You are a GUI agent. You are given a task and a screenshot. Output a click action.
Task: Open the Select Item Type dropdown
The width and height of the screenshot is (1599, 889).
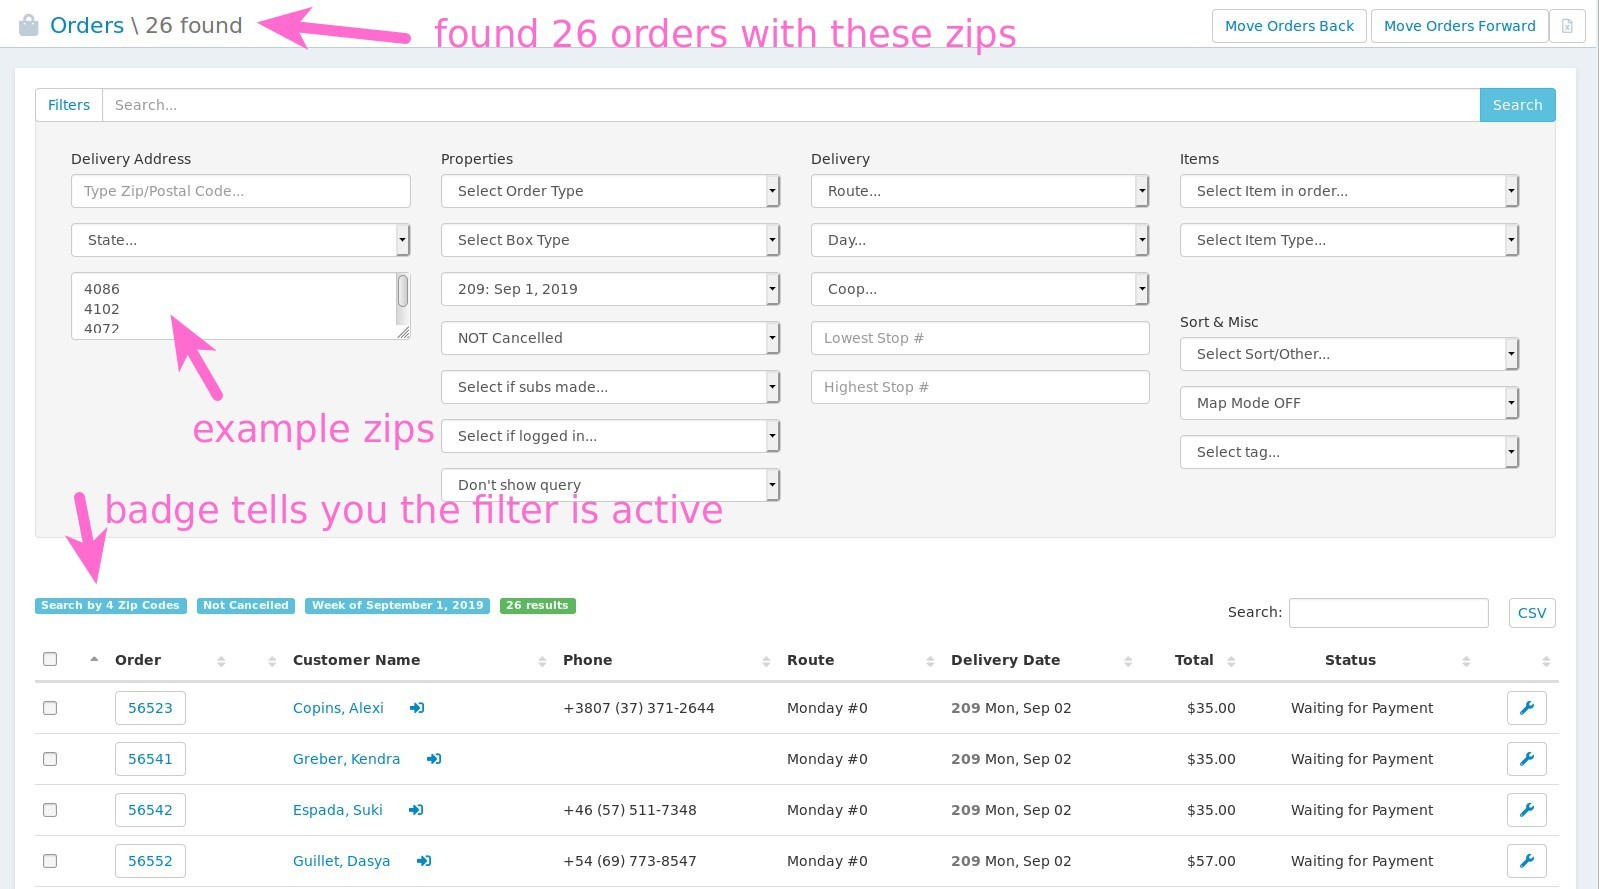1349,240
